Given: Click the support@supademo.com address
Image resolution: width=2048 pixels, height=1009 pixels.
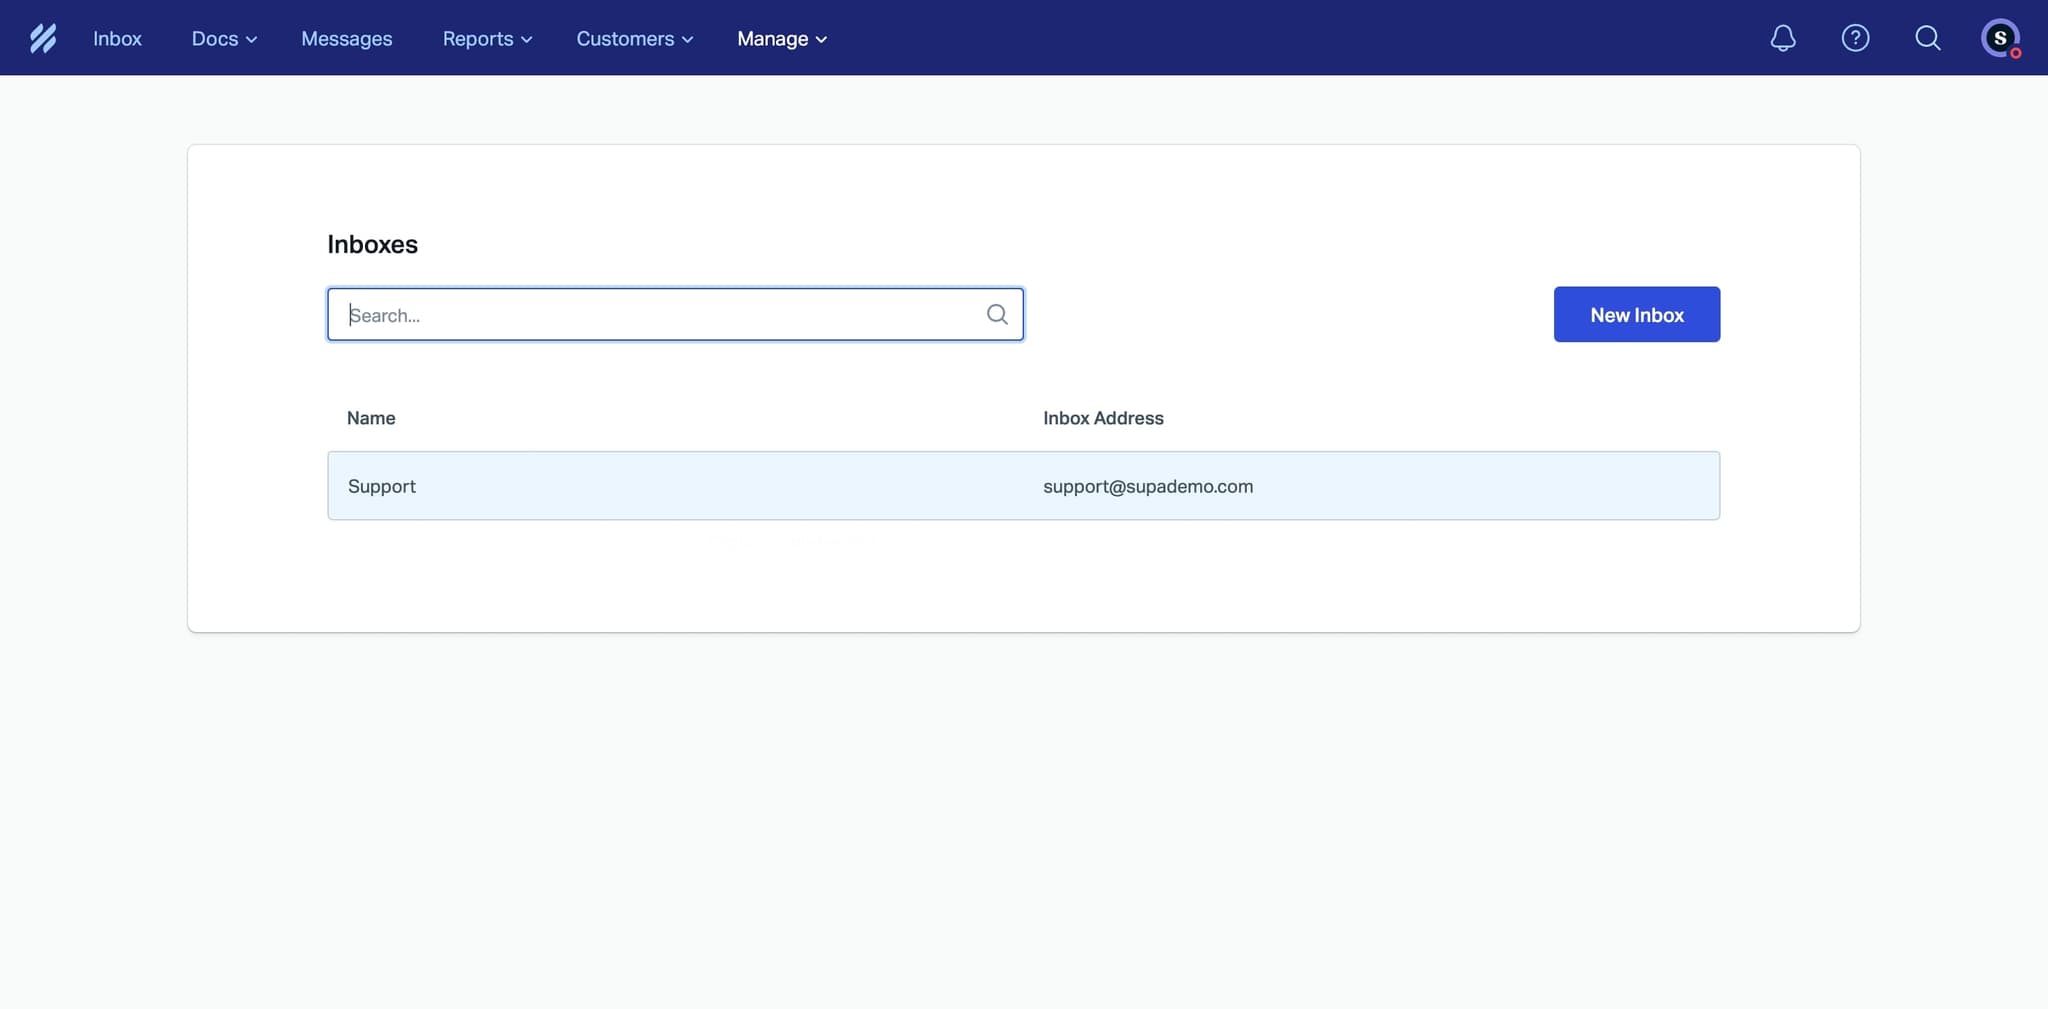Looking at the screenshot, I should [x=1148, y=486].
